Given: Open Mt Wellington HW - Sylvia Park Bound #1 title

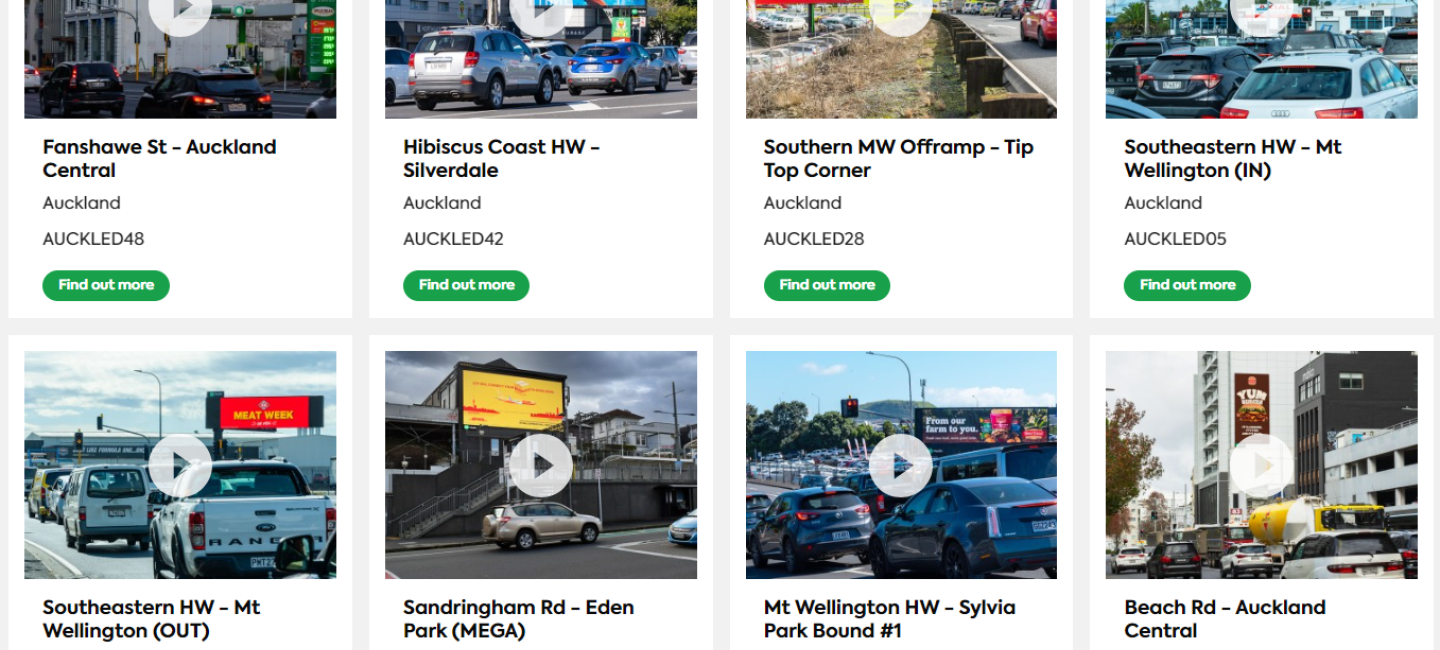Looking at the screenshot, I should [890, 619].
